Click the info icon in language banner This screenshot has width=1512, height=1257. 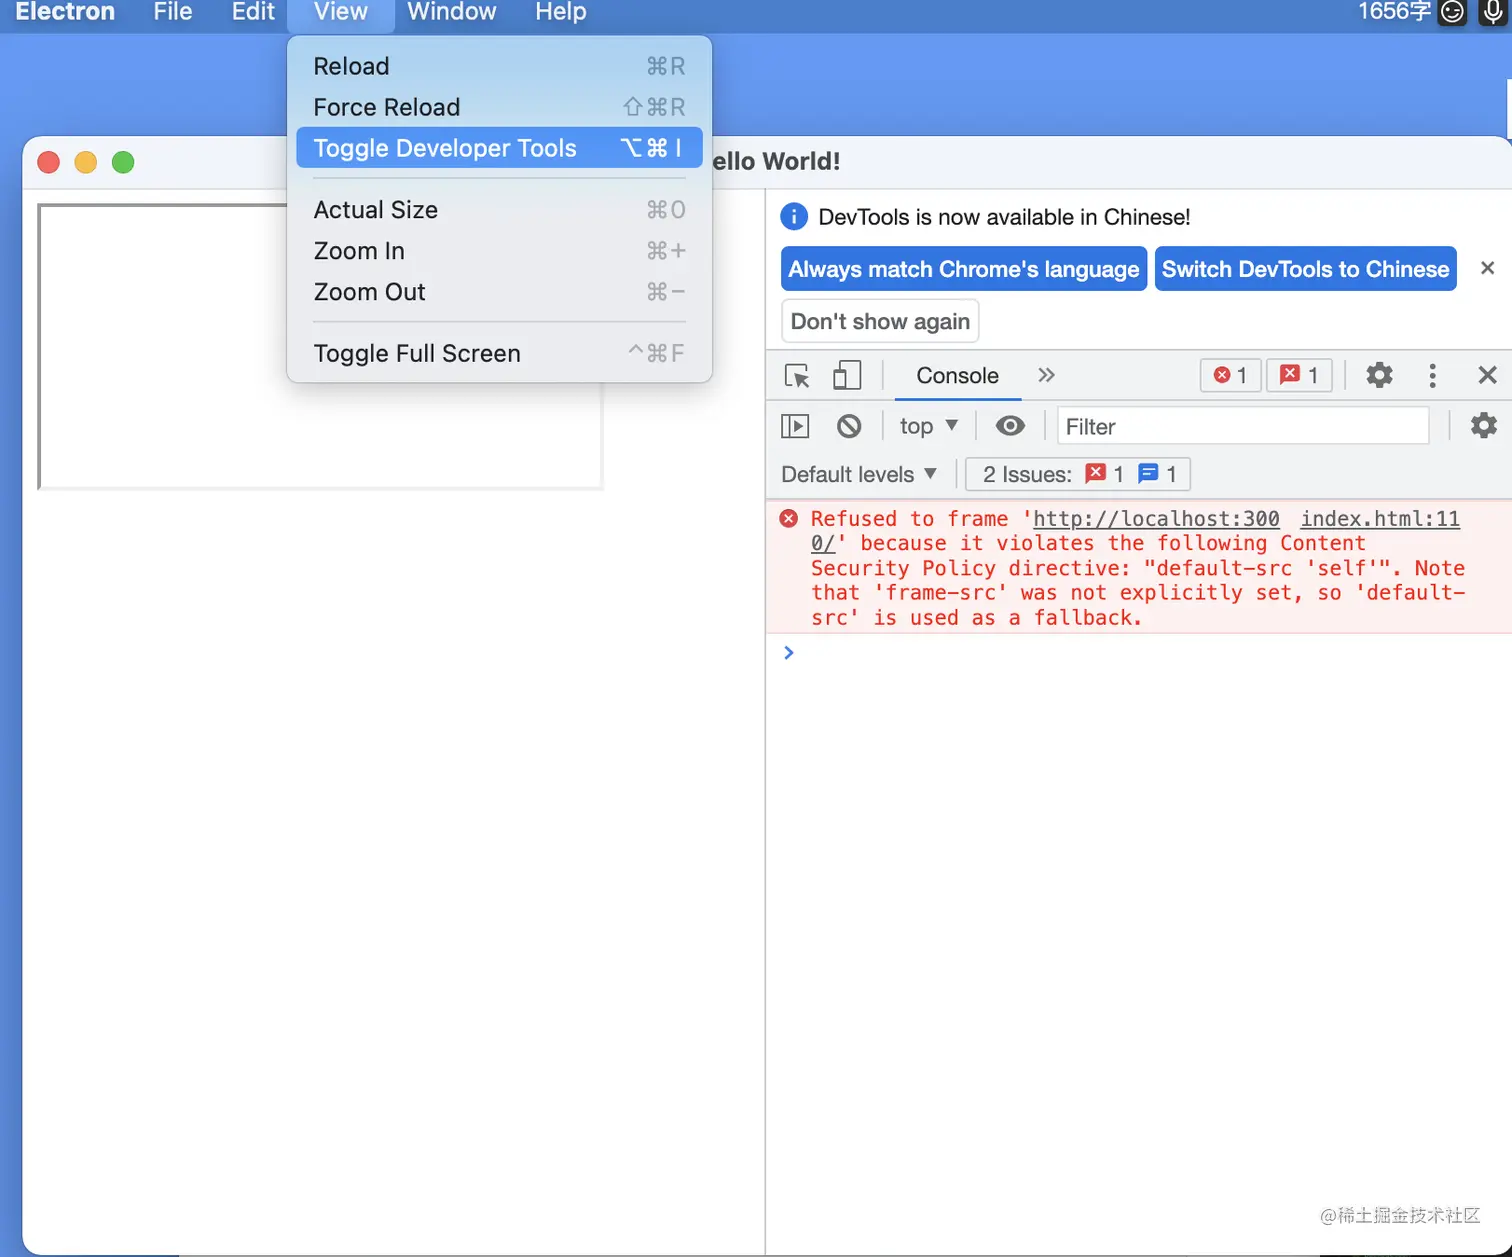(794, 216)
